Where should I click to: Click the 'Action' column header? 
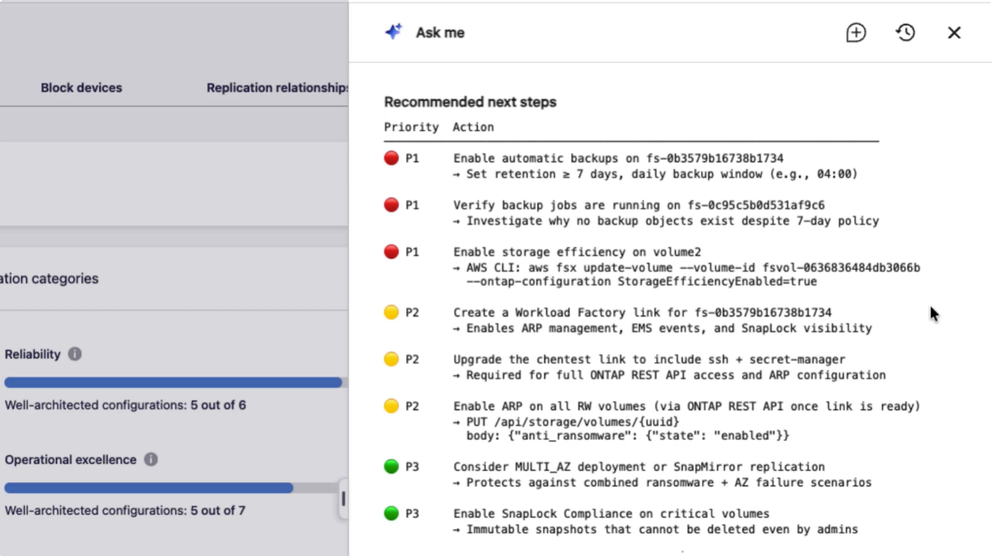(x=473, y=127)
